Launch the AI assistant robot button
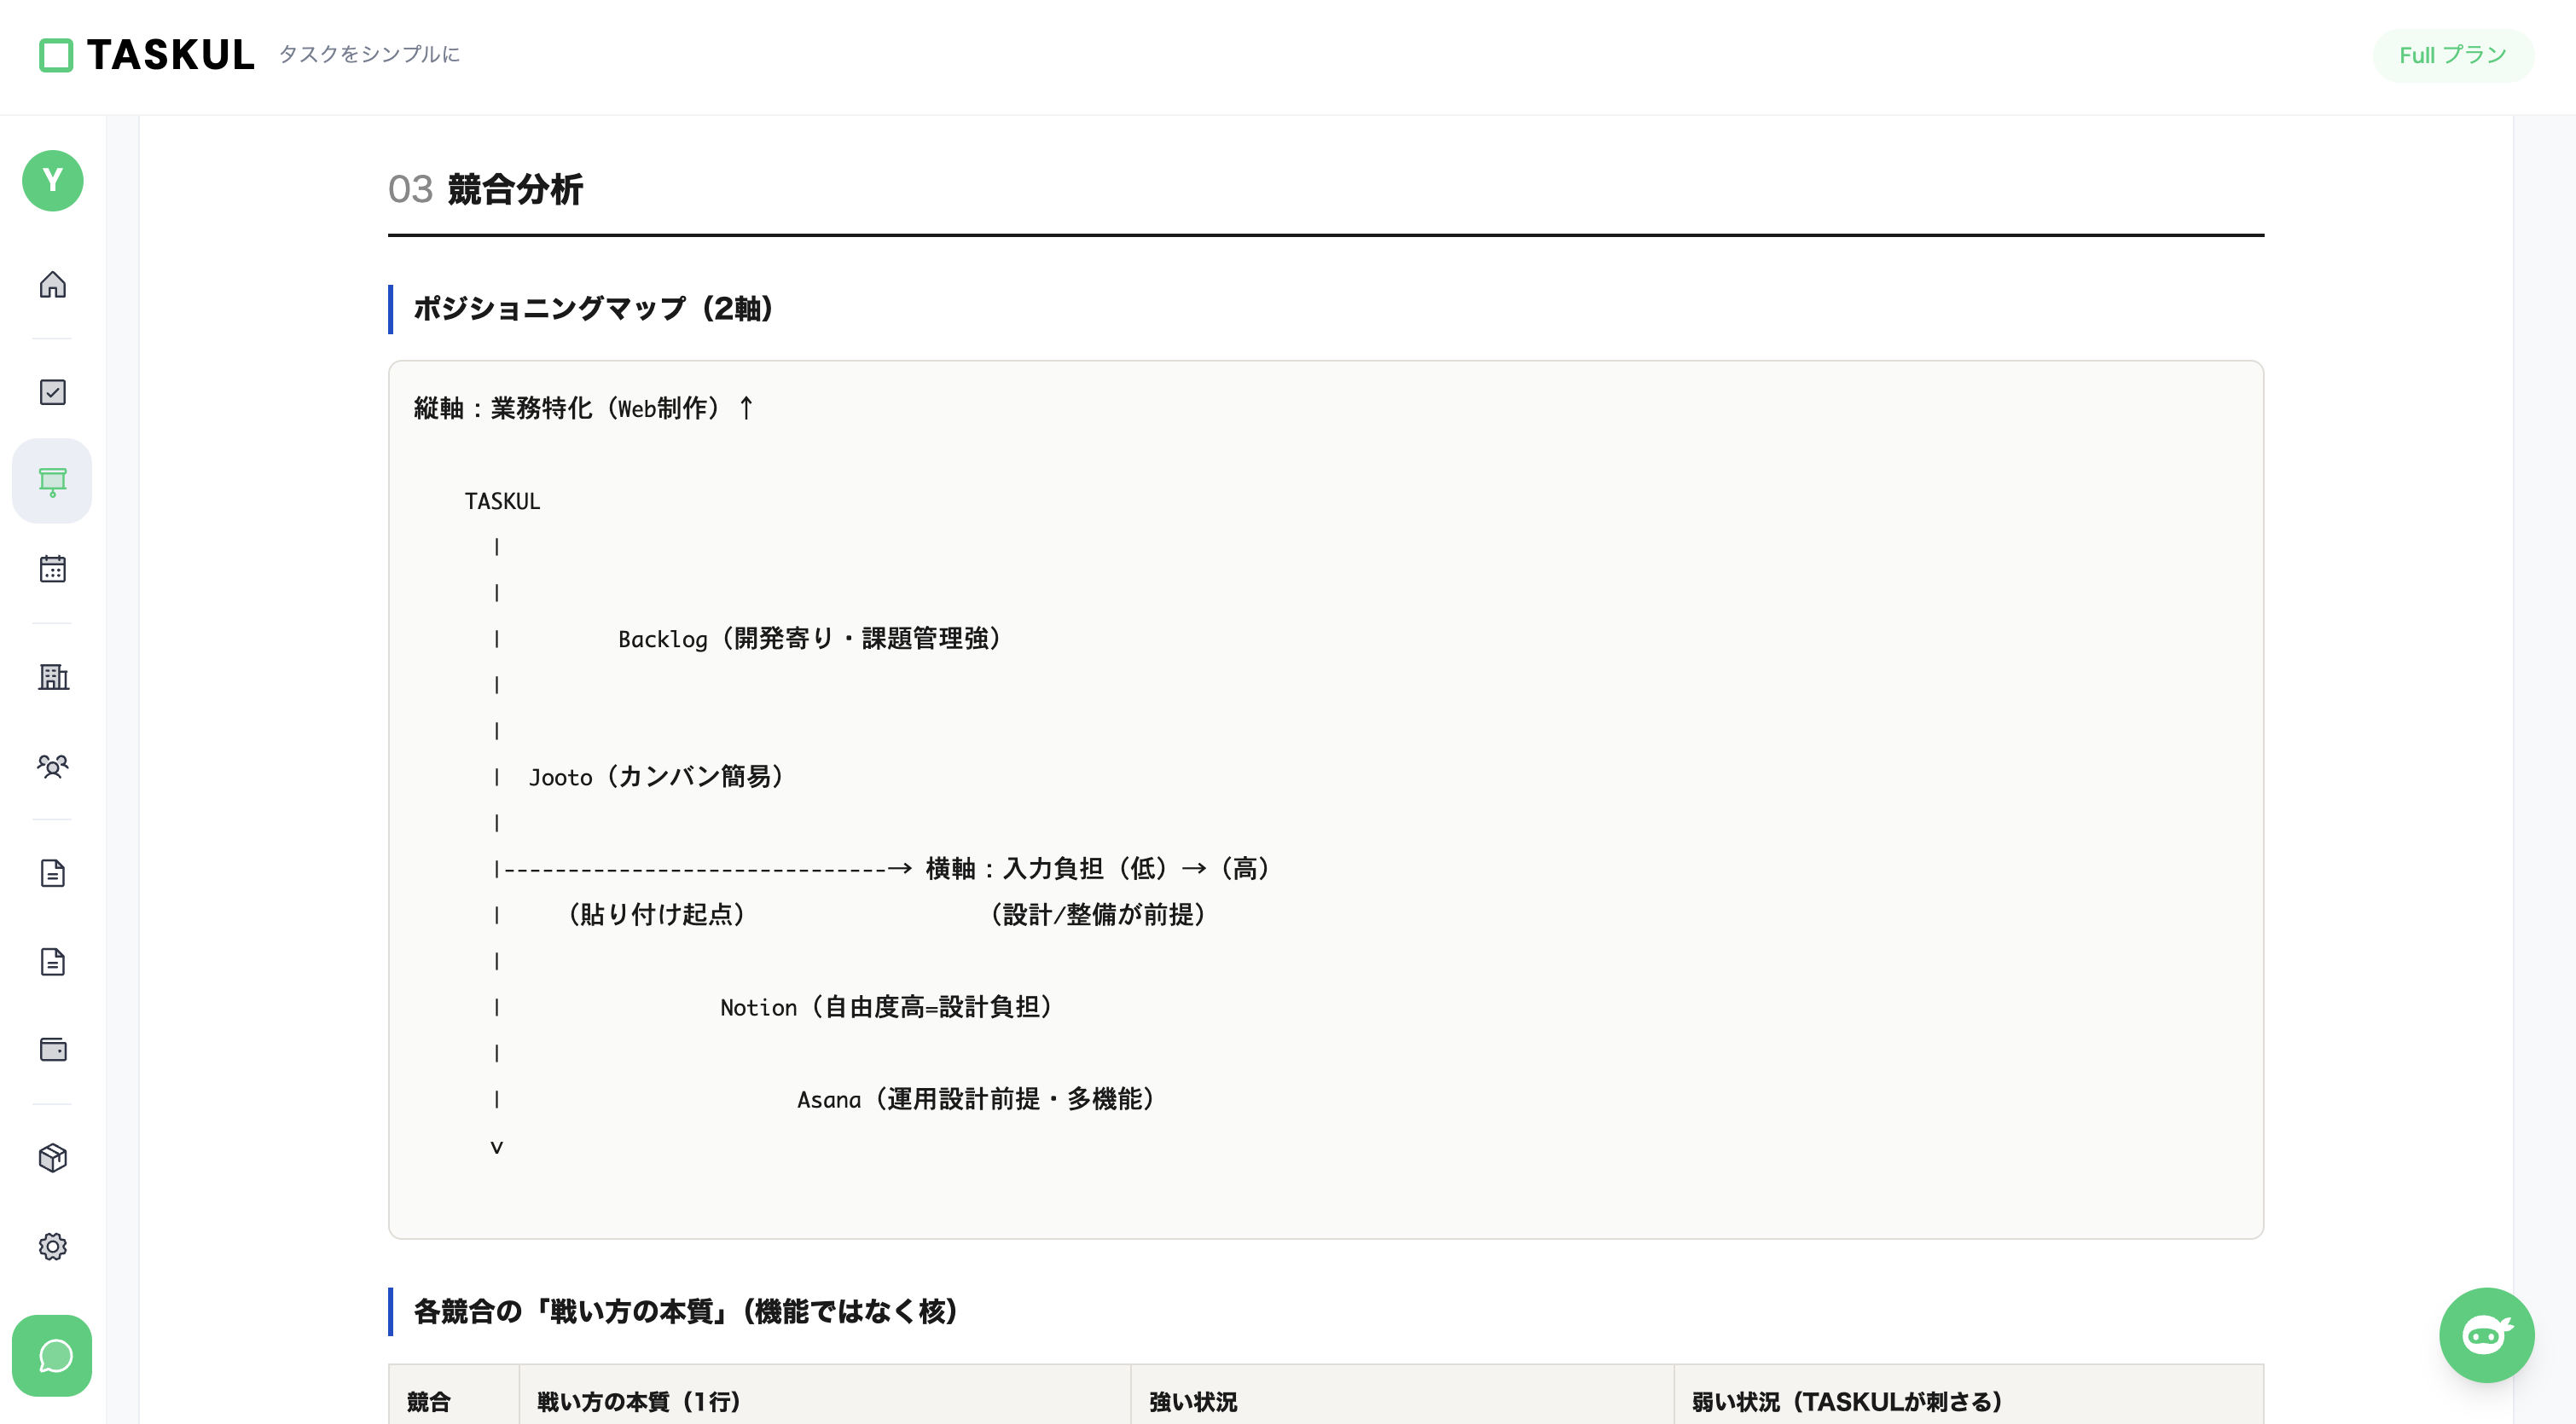This screenshot has width=2576, height=1424. tap(2486, 1334)
